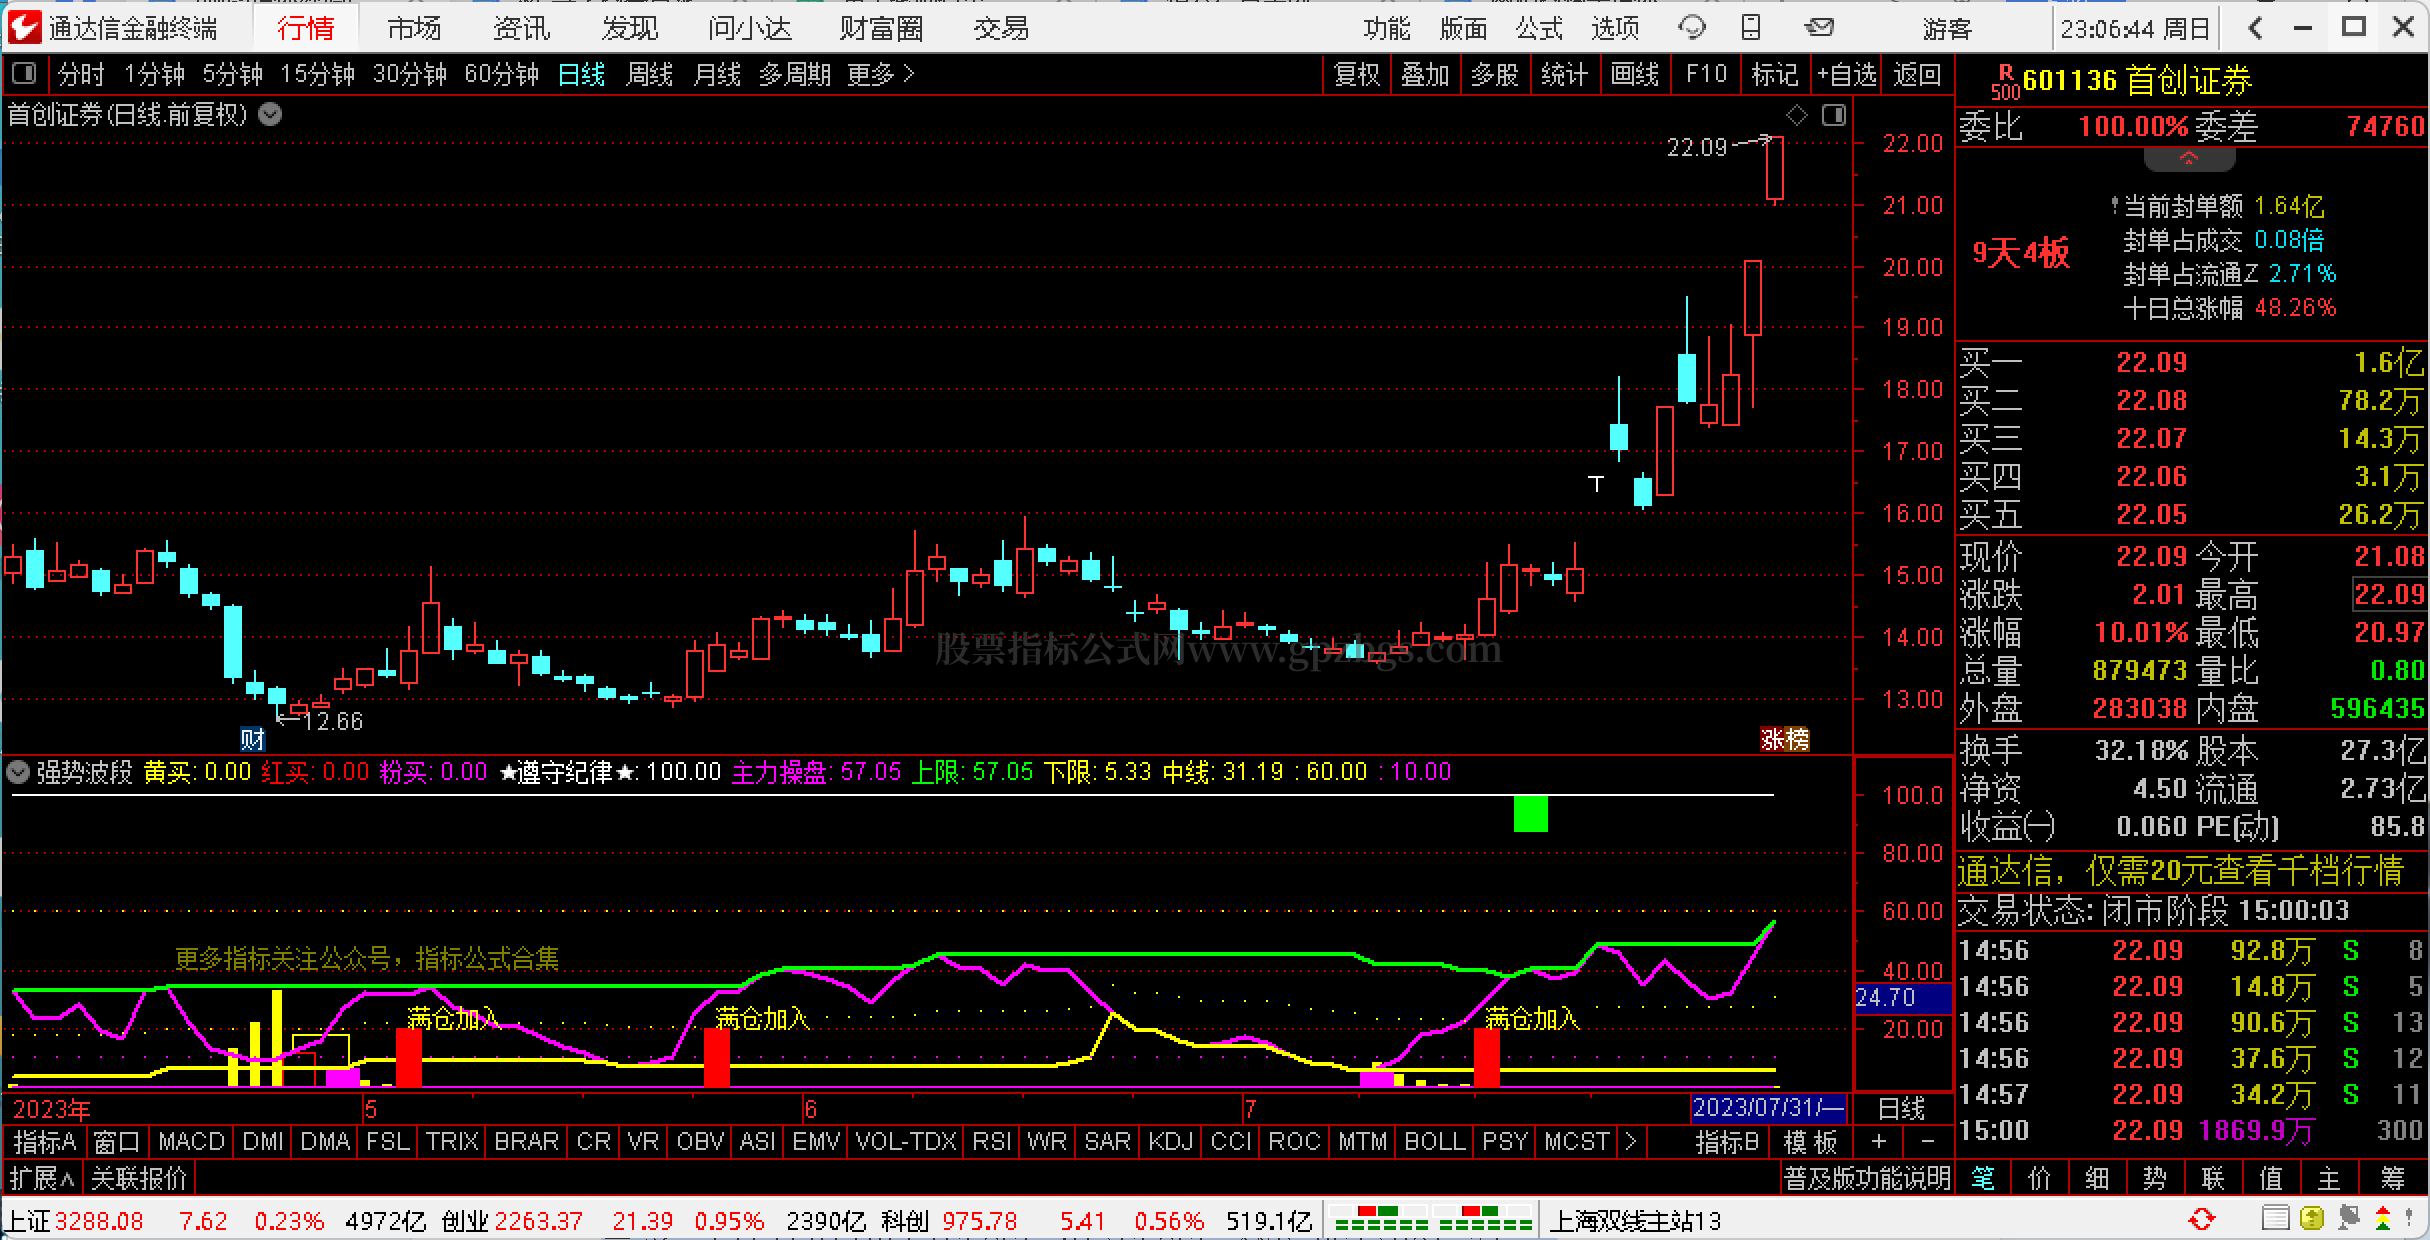
Task: Toggle the left panel icon beside 分时
Action: coord(24,73)
